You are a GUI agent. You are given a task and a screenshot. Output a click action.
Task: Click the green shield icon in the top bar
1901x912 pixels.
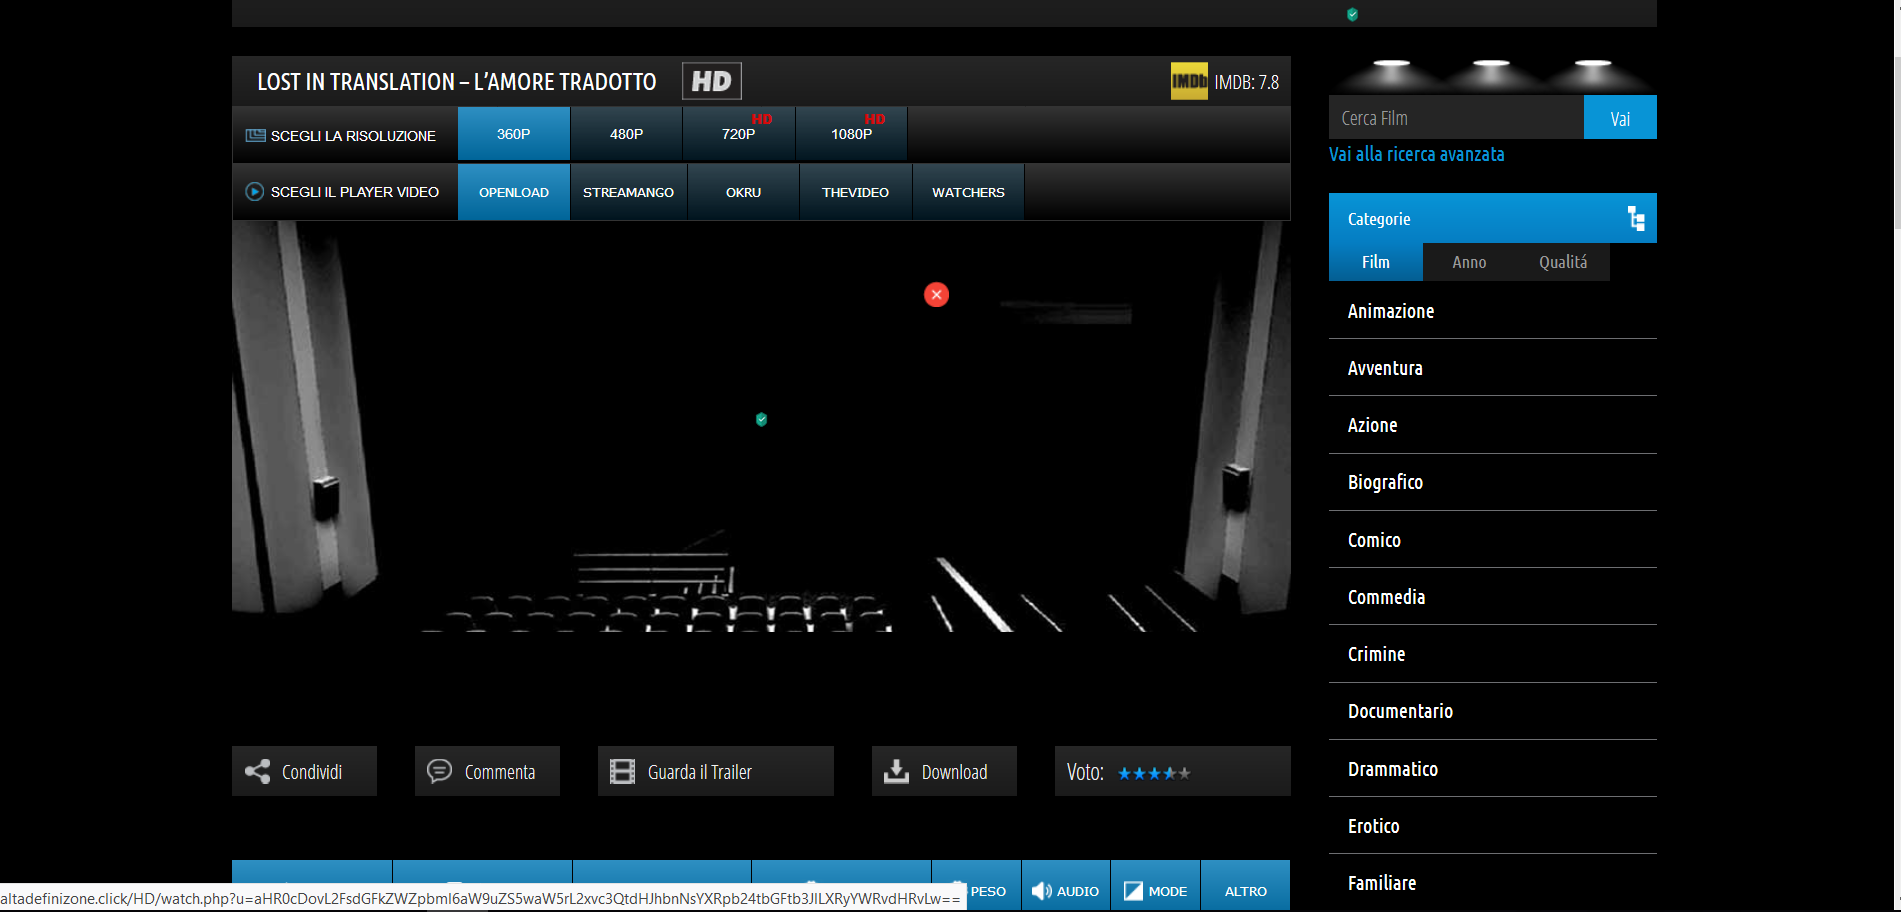point(1352,14)
